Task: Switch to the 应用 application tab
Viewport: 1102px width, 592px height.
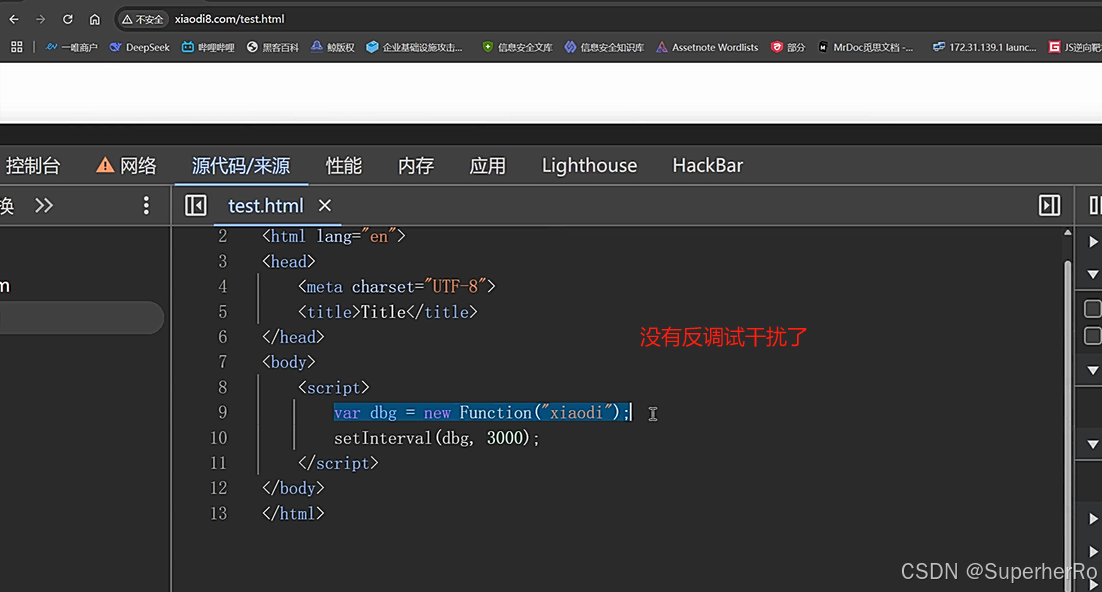Action: [488, 166]
